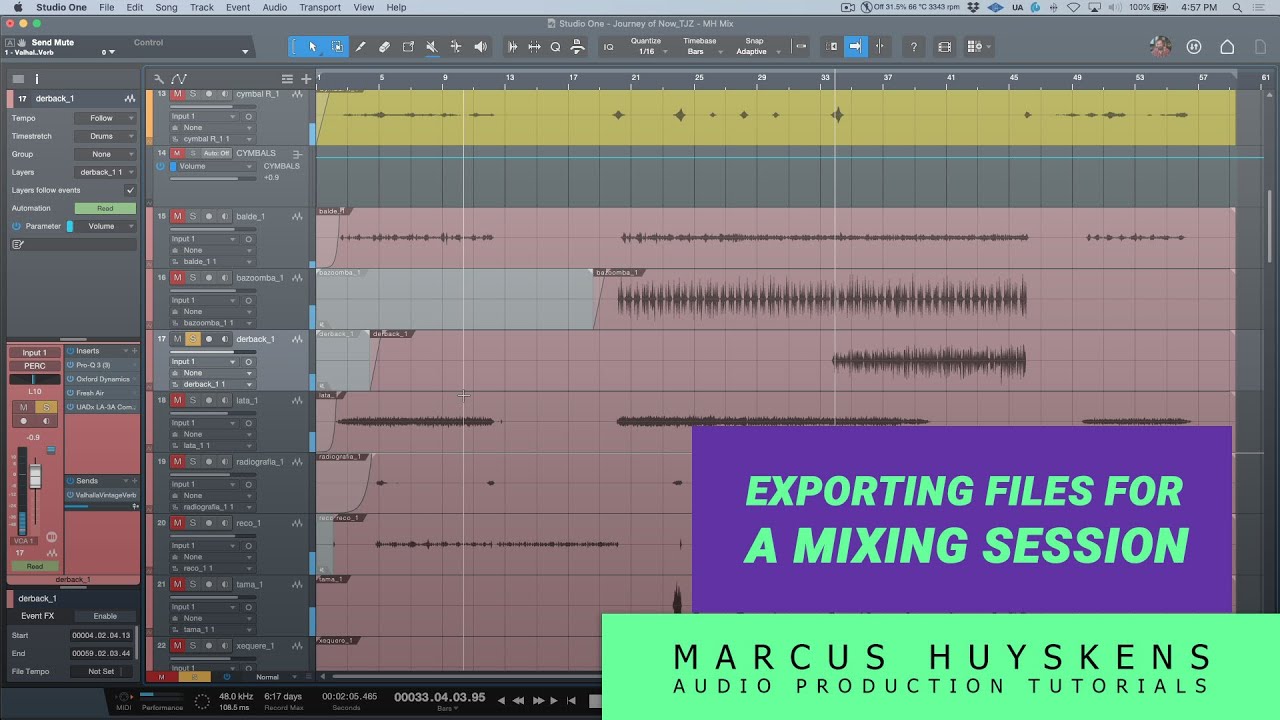Click home Start page icon
Screen dimensions: 1280x720
coord(1227,47)
